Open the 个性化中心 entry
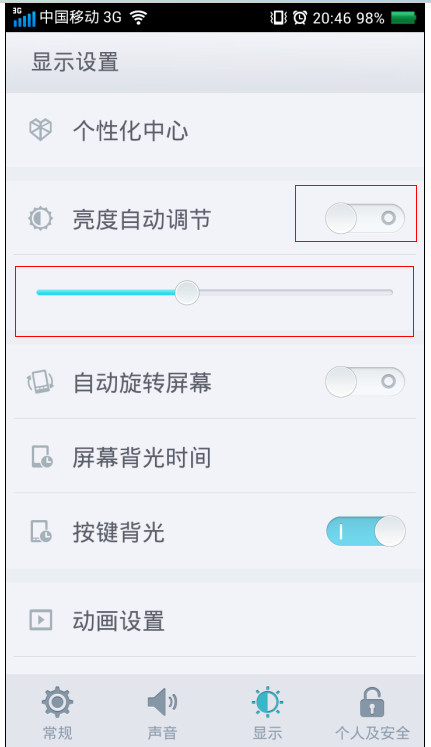Viewport: 431px width, 747px height. click(x=215, y=130)
